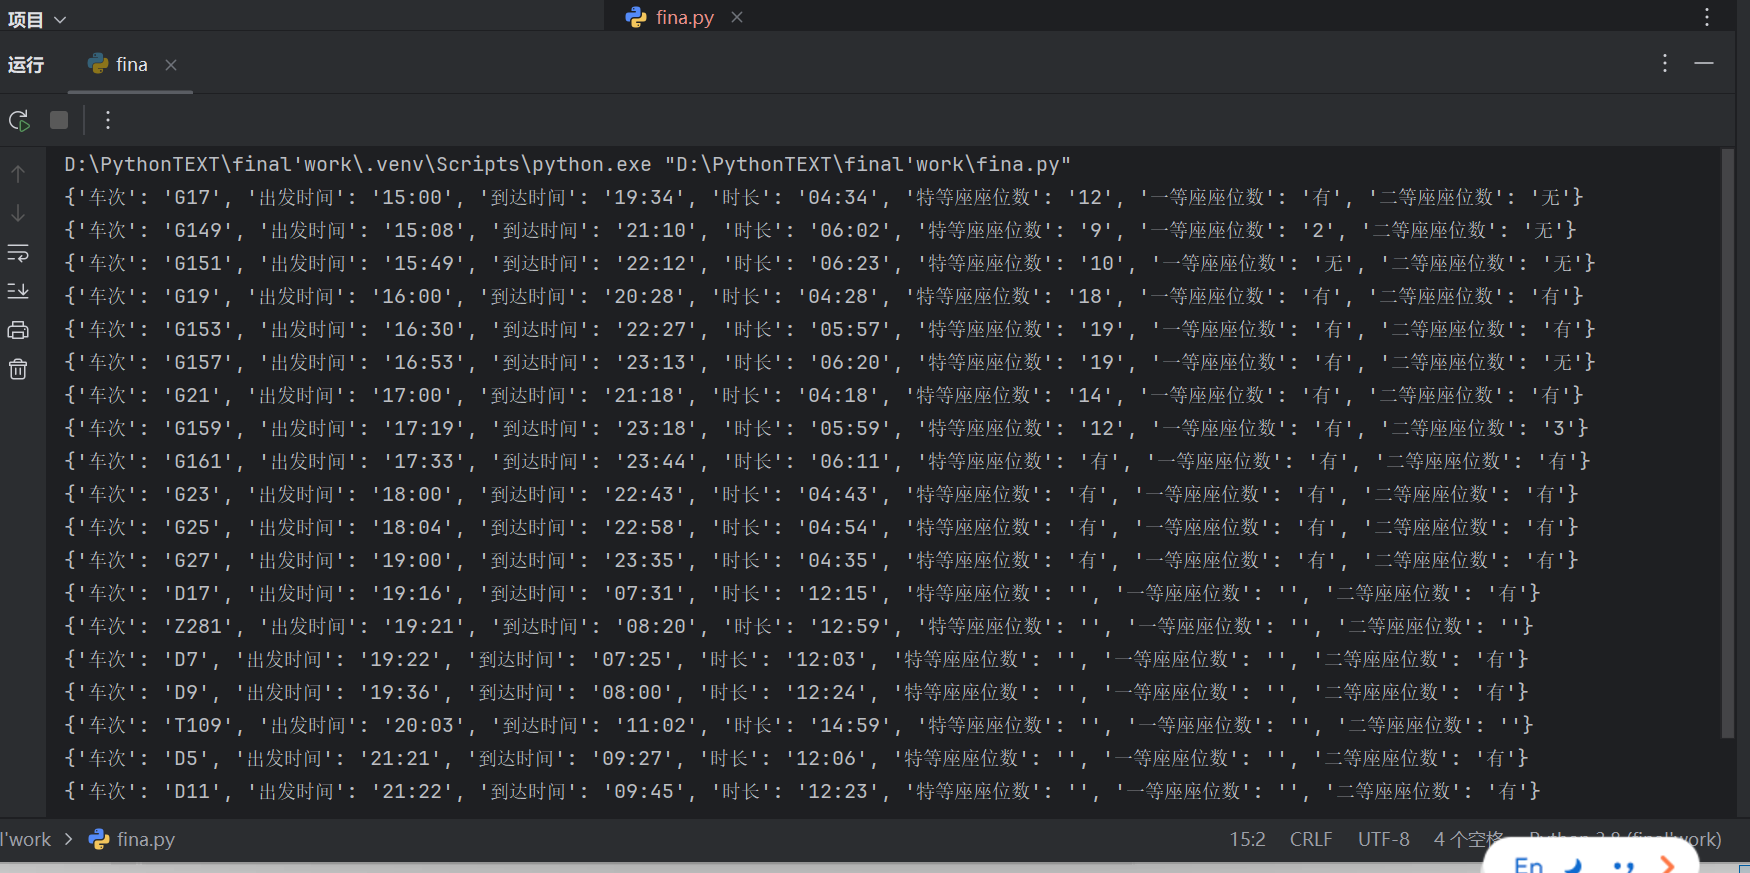Jump down the stack trace
The image size is (1750, 873).
(18, 213)
